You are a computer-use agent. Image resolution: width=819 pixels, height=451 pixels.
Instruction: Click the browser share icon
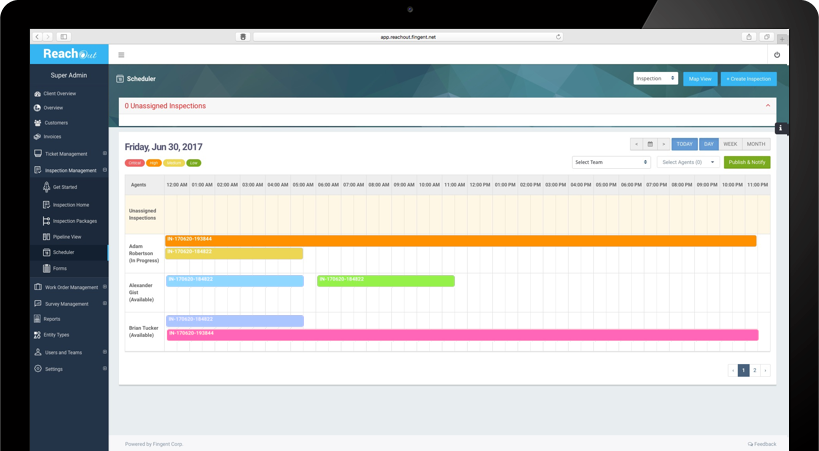pyautogui.click(x=749, y=37)
